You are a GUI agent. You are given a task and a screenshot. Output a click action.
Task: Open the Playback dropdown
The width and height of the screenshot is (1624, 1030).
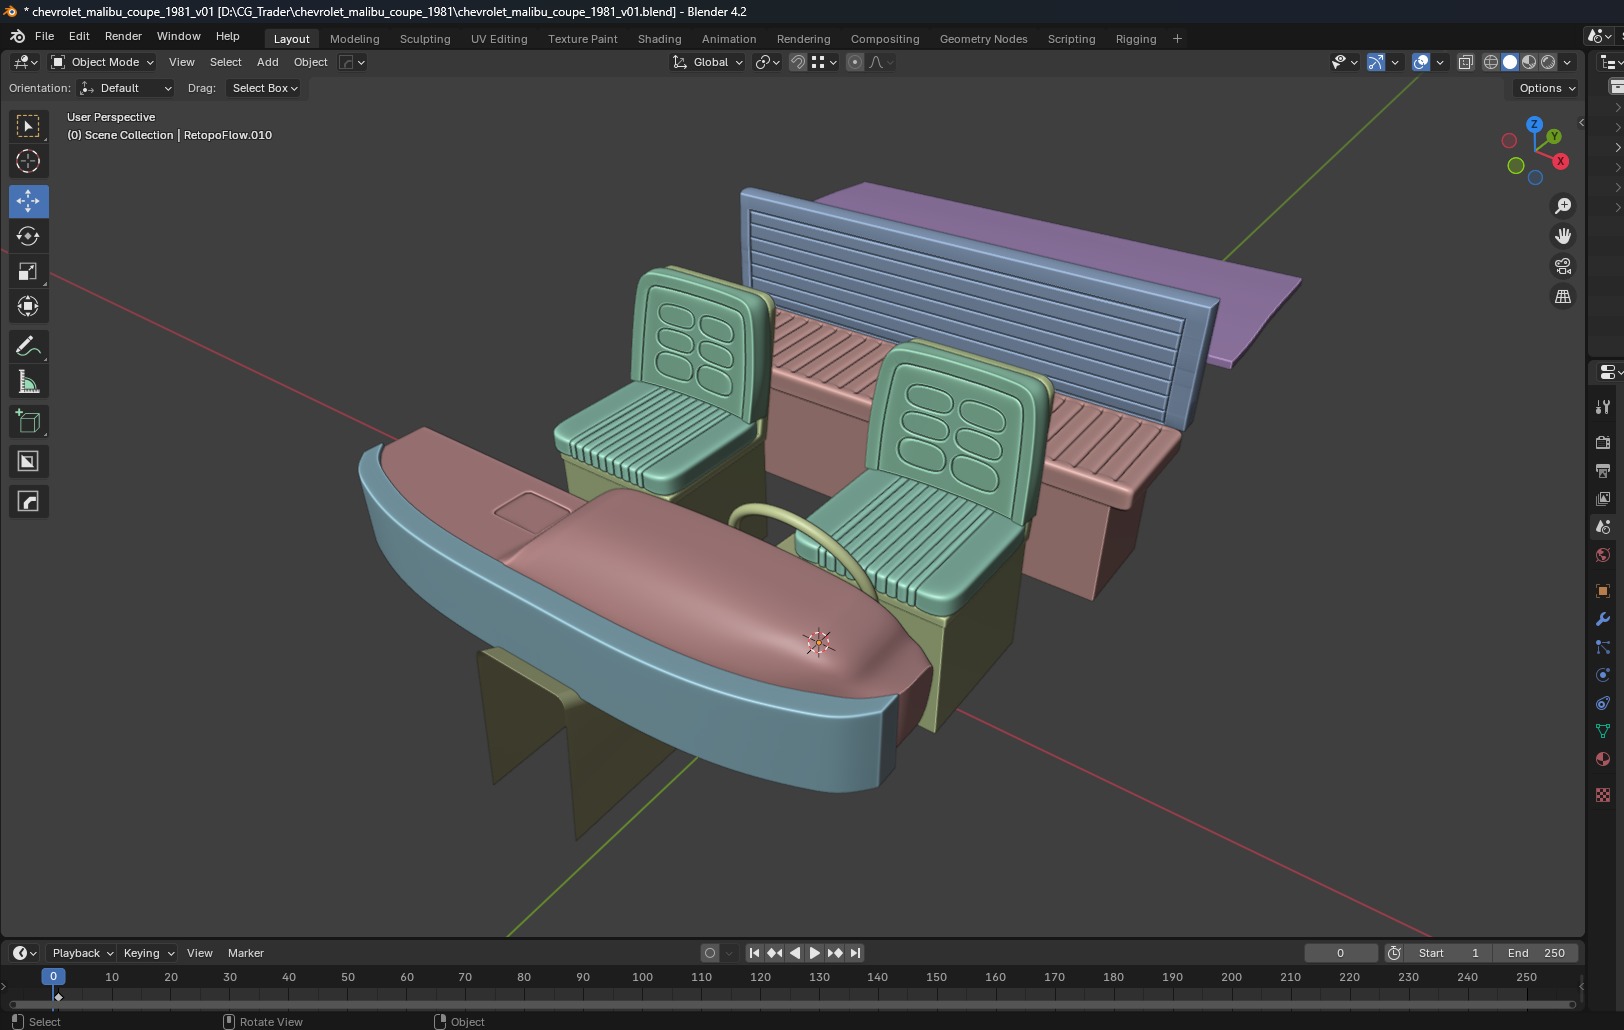tap(82, 953)
